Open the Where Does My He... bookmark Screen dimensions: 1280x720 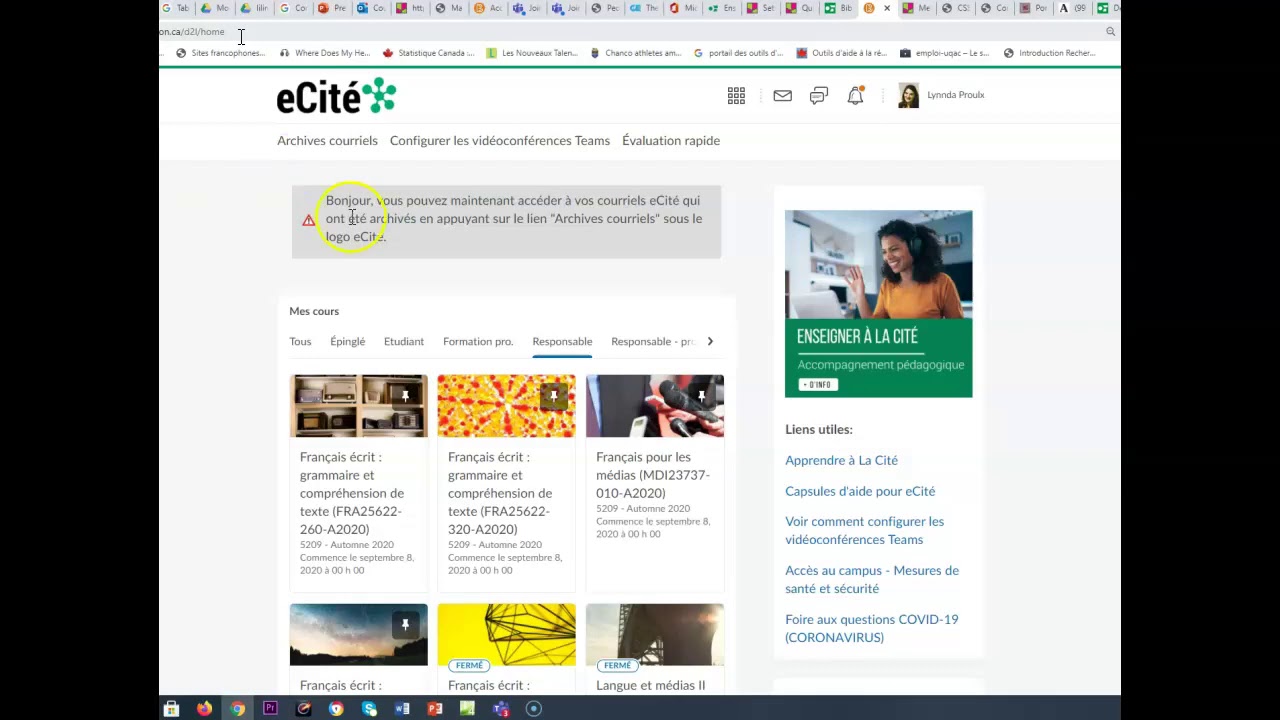(325, 53)
